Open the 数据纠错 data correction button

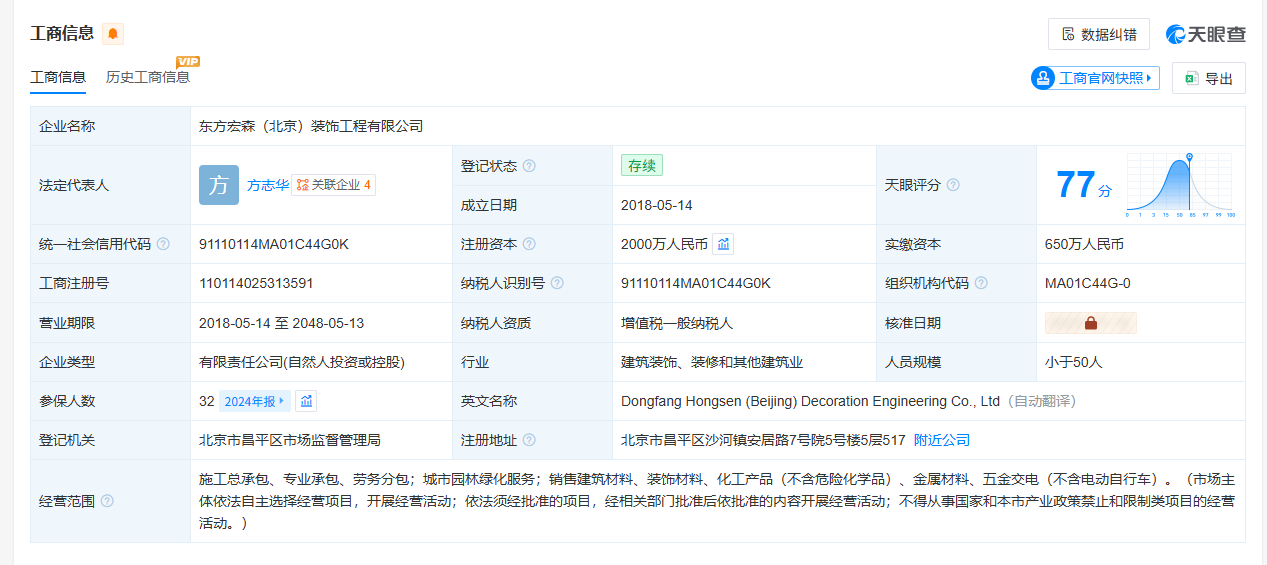1098,34
